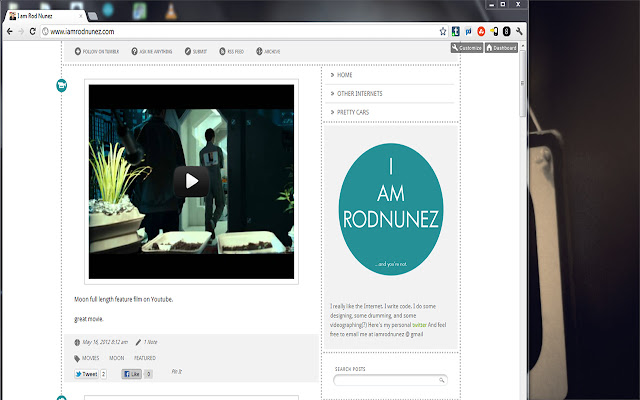Click the Tweet button under post
The height and width of the screenshot is (400, 640).
point(87,374)
